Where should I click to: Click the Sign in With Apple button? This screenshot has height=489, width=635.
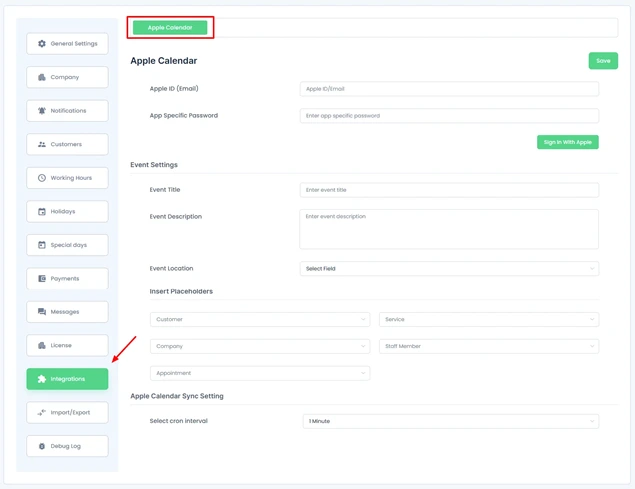tap(567, 142)
